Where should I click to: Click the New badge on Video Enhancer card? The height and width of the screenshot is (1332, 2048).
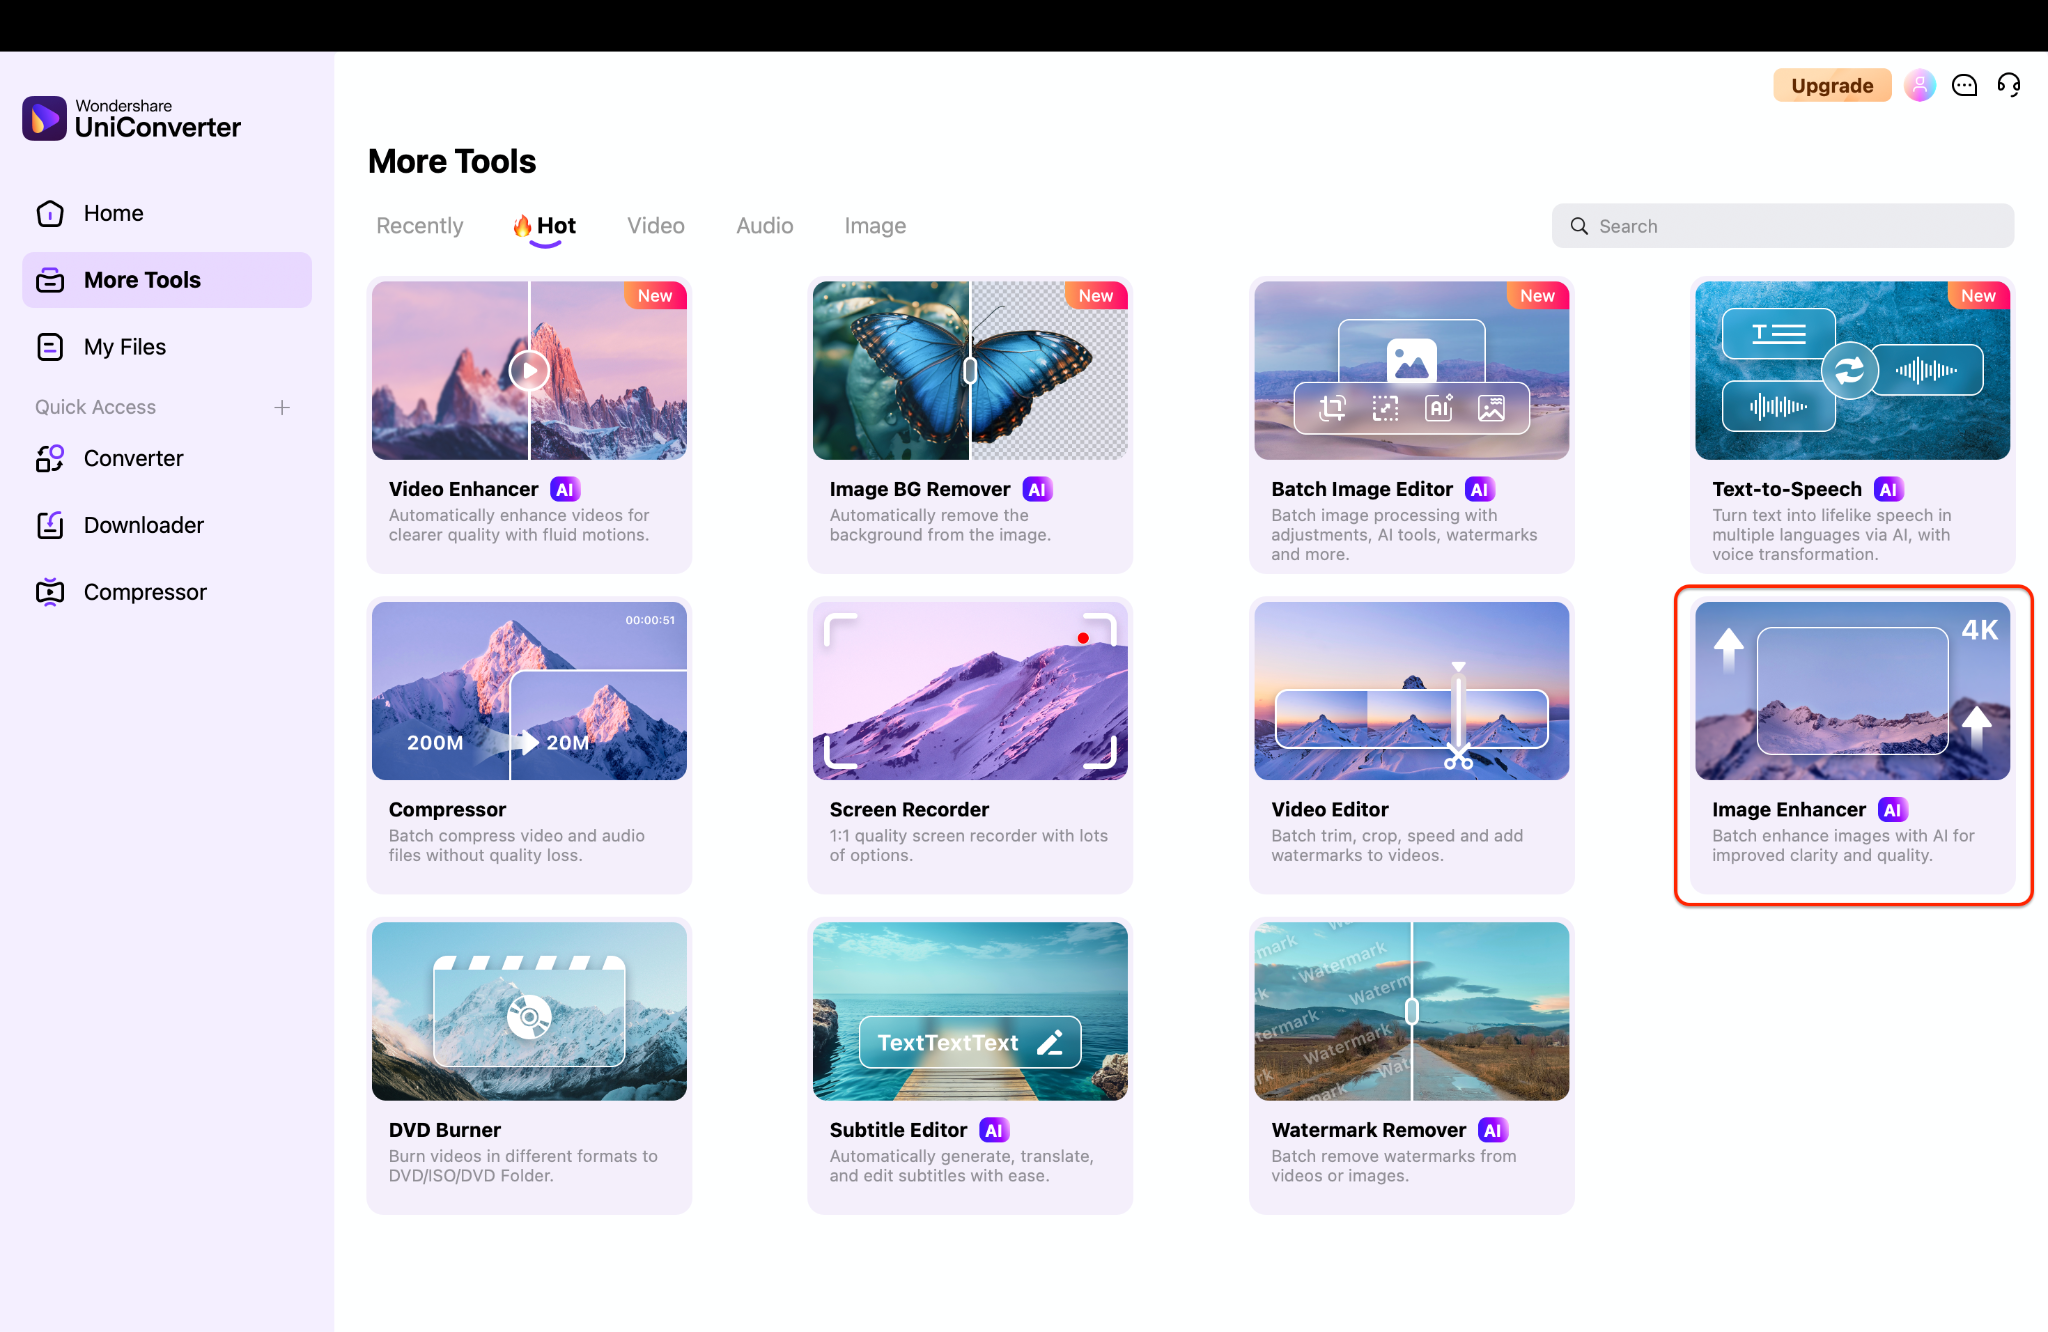[x=655, y=295]
